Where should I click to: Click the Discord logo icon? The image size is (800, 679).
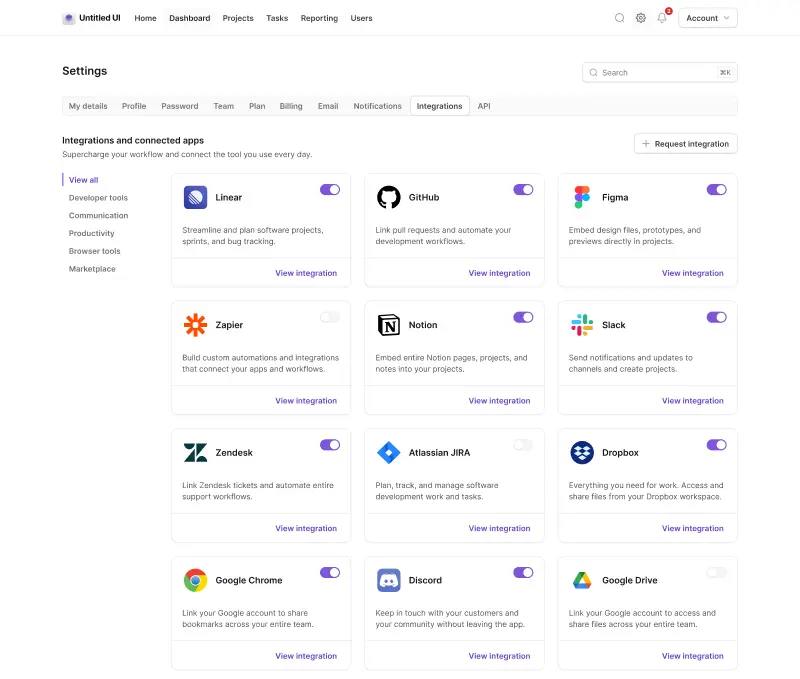click(x=389, y=580)
